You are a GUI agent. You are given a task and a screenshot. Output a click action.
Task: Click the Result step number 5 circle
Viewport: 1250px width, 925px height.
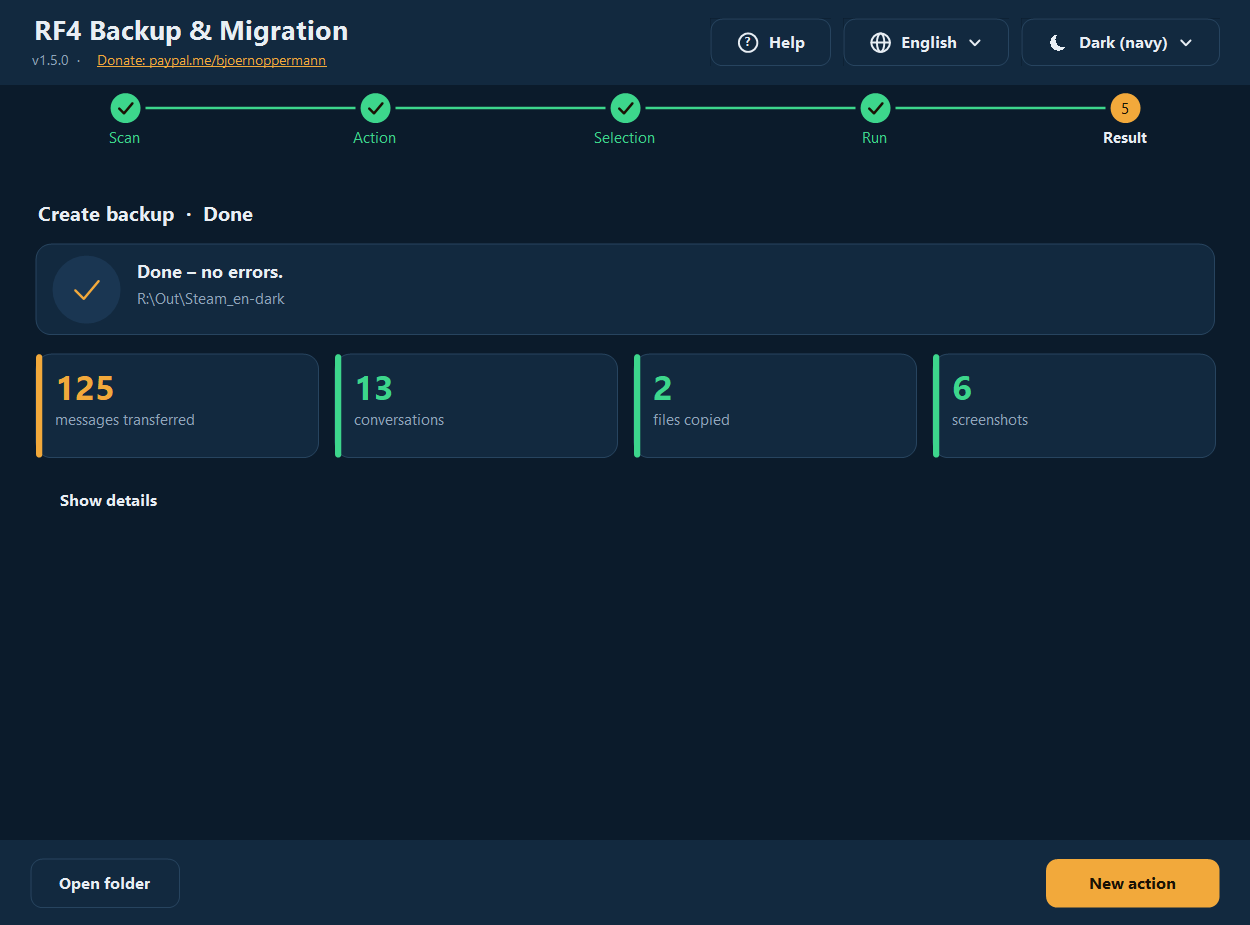tap(1125, 108)
